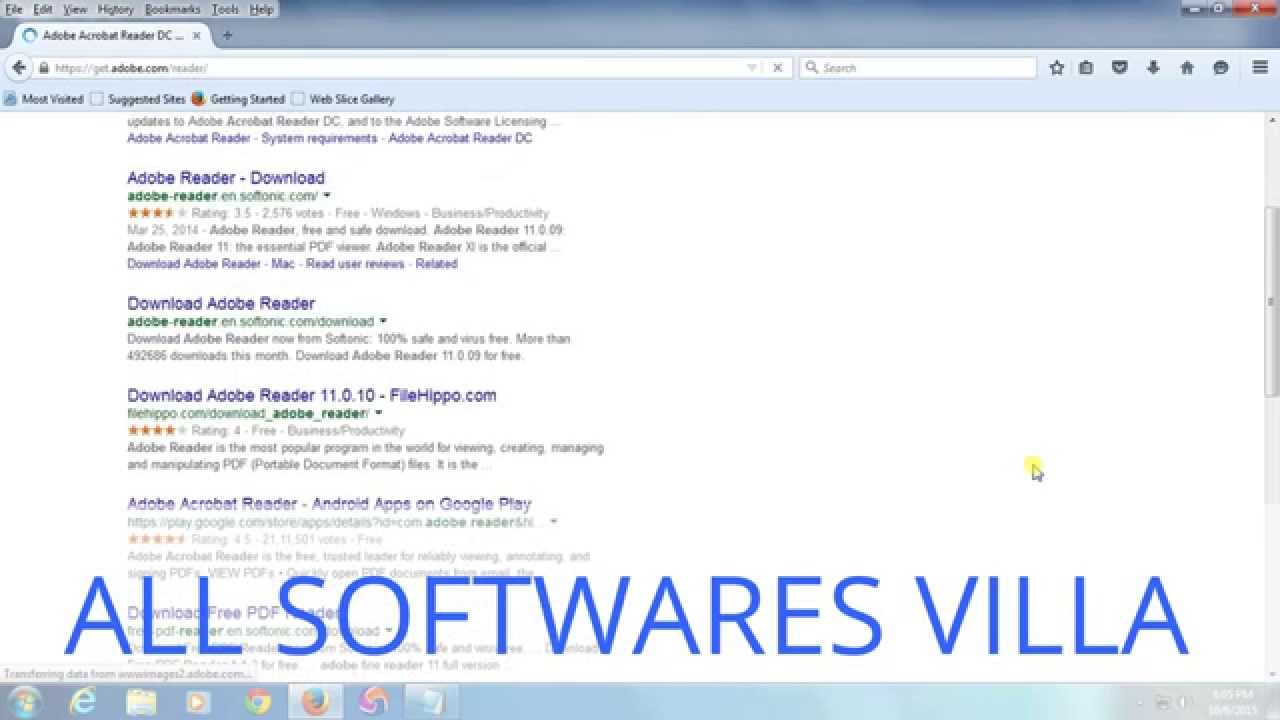Open the View menu

point(75,9)
